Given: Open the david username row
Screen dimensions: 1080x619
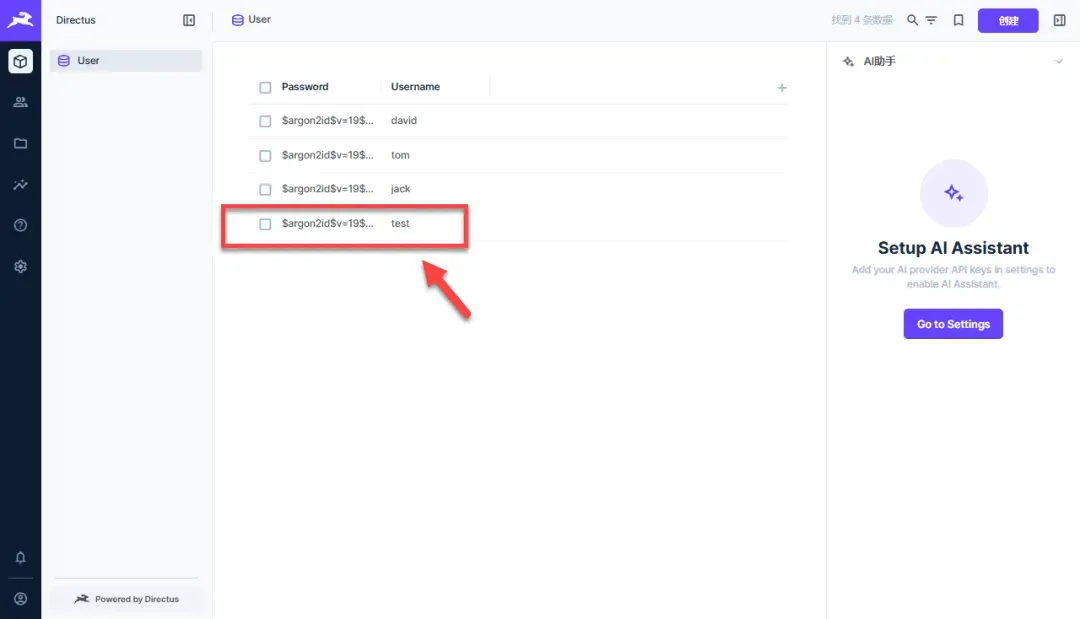Looking at the screenshot, I should tap(404, 120).
